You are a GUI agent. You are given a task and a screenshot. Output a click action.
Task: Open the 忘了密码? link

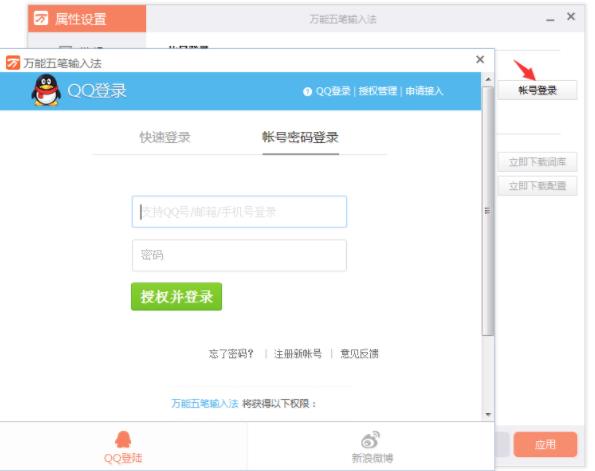[231, 354]
